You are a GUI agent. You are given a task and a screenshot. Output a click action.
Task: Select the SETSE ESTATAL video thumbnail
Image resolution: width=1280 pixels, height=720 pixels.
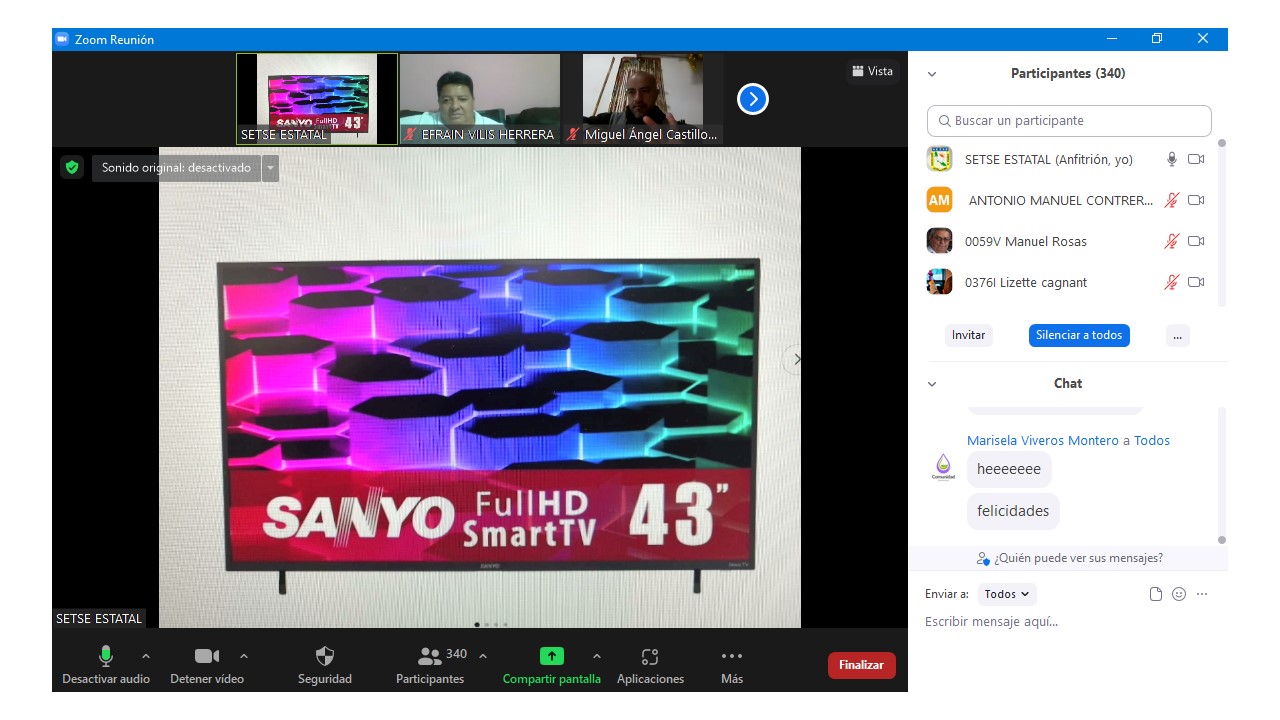(x=317, y=99)
